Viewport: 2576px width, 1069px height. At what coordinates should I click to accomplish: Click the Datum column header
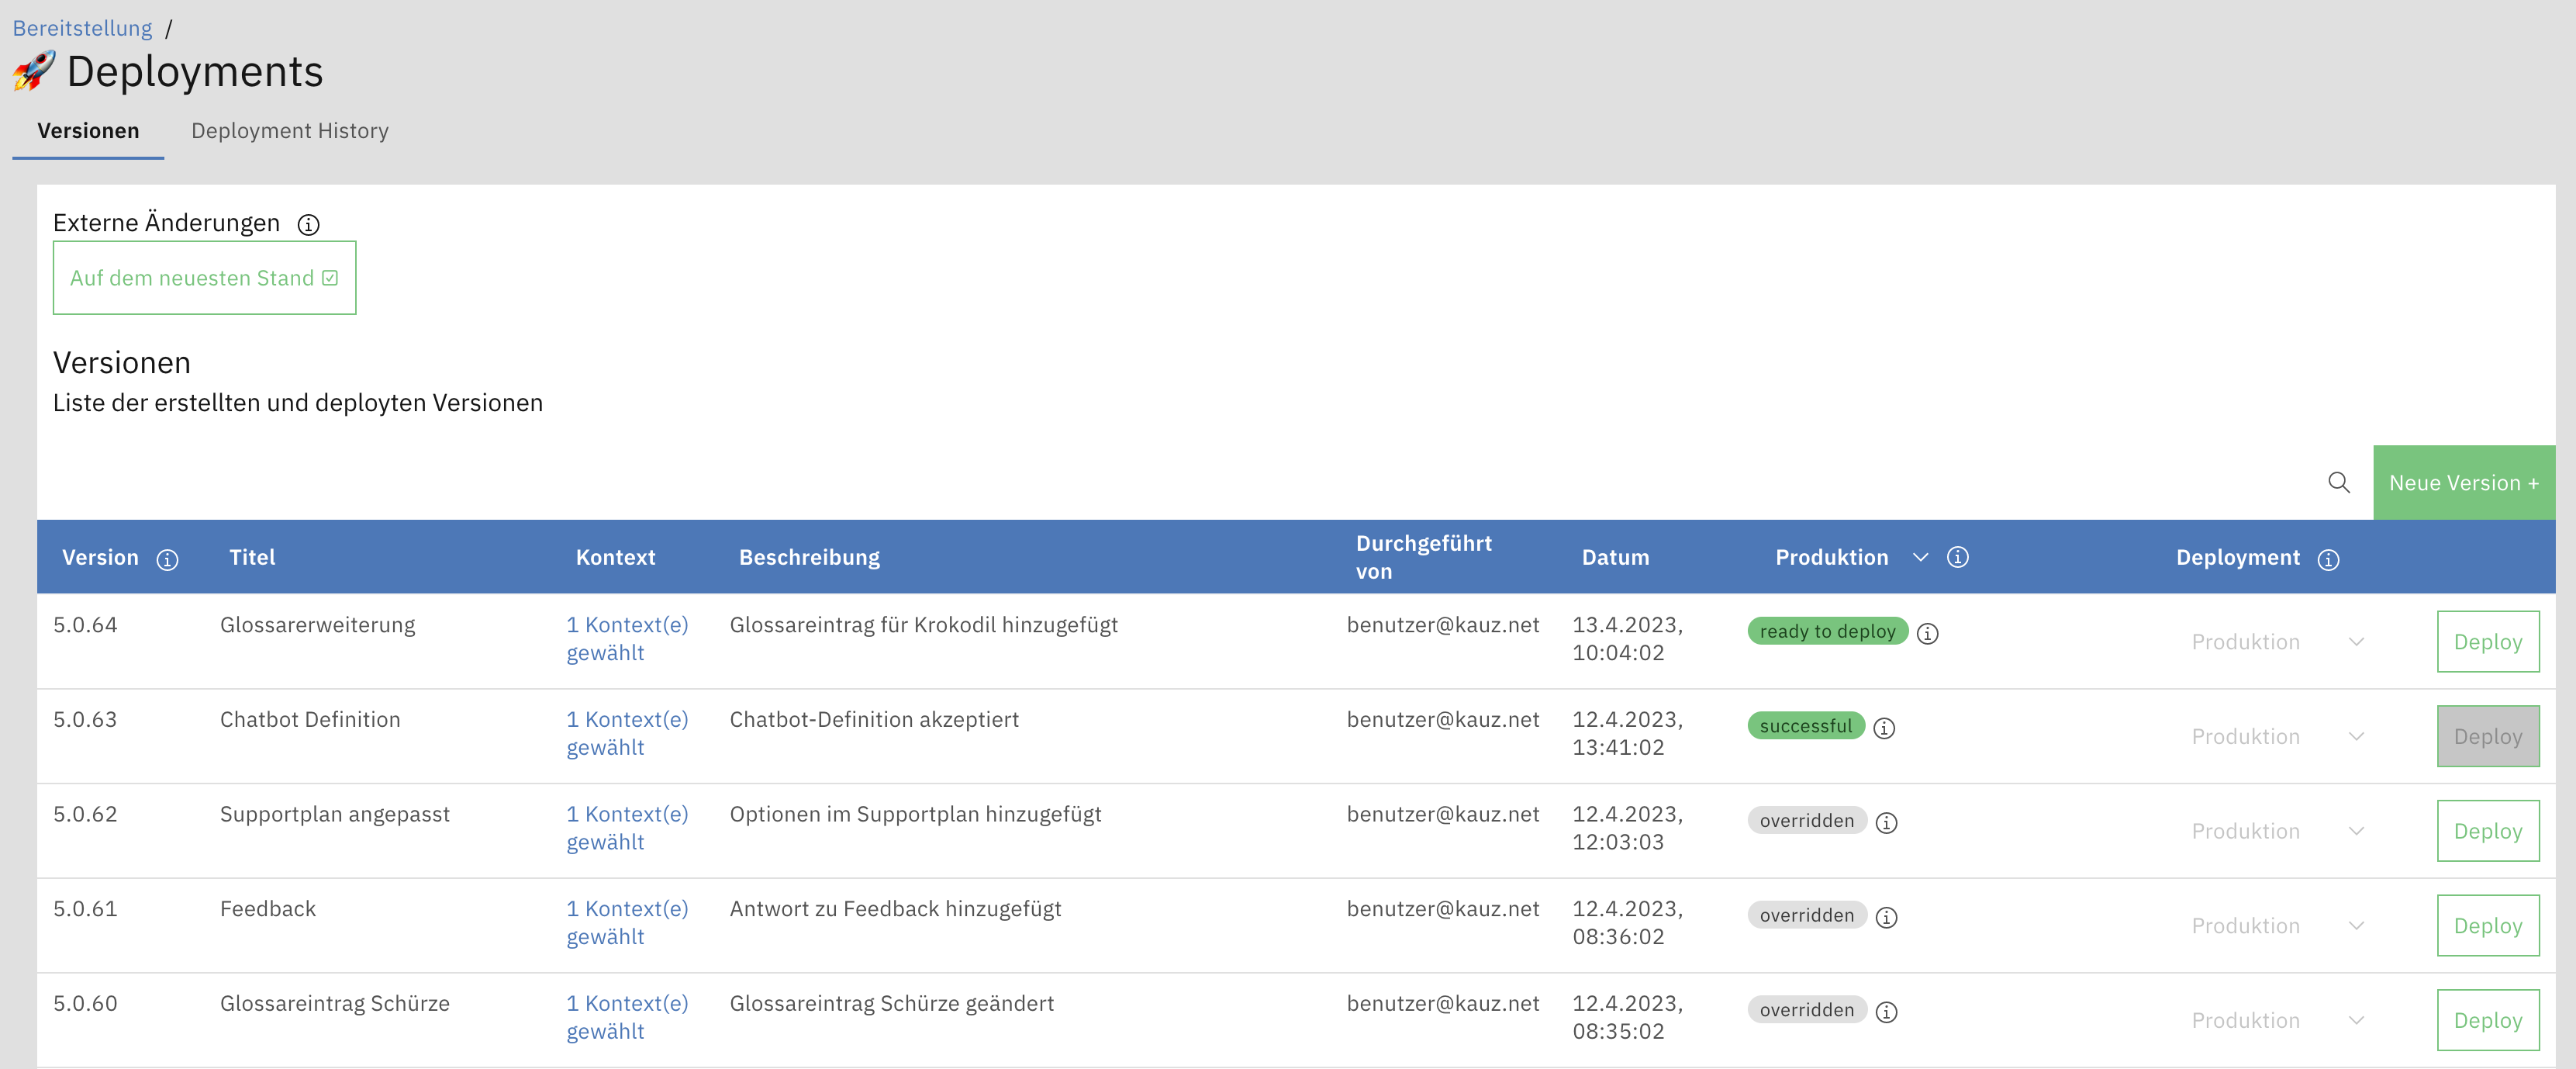click(1615, 558)
